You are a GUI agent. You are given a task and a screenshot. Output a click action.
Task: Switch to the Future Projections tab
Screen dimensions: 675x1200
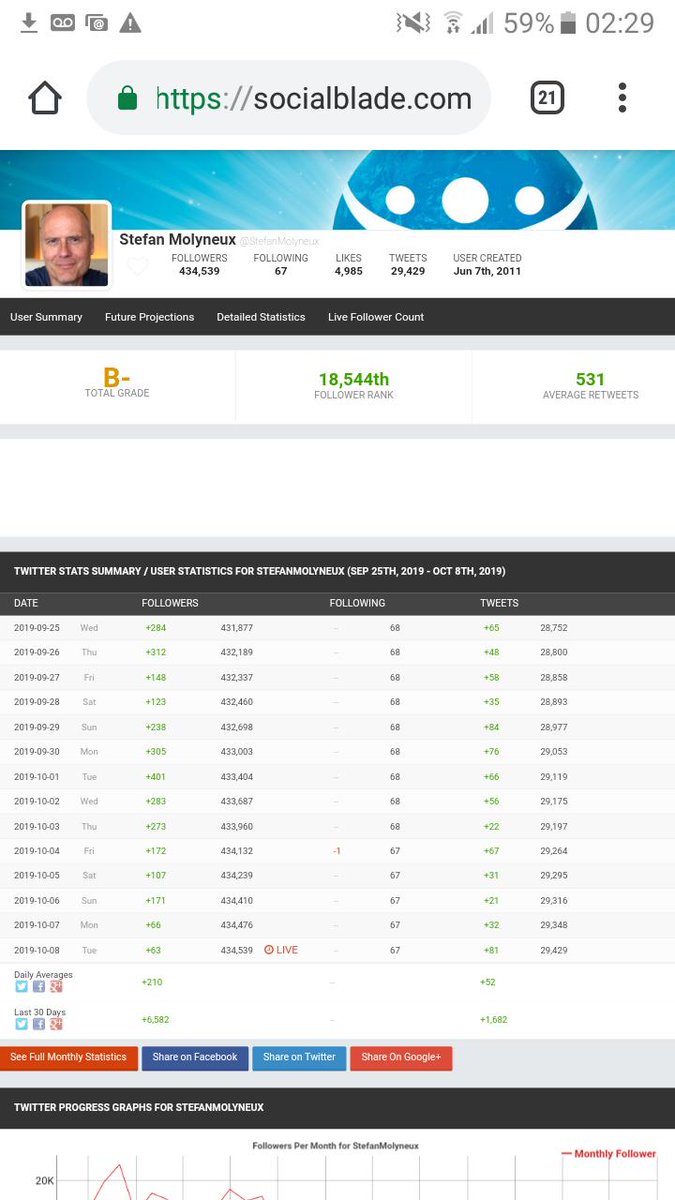click(x=149, y=317)
